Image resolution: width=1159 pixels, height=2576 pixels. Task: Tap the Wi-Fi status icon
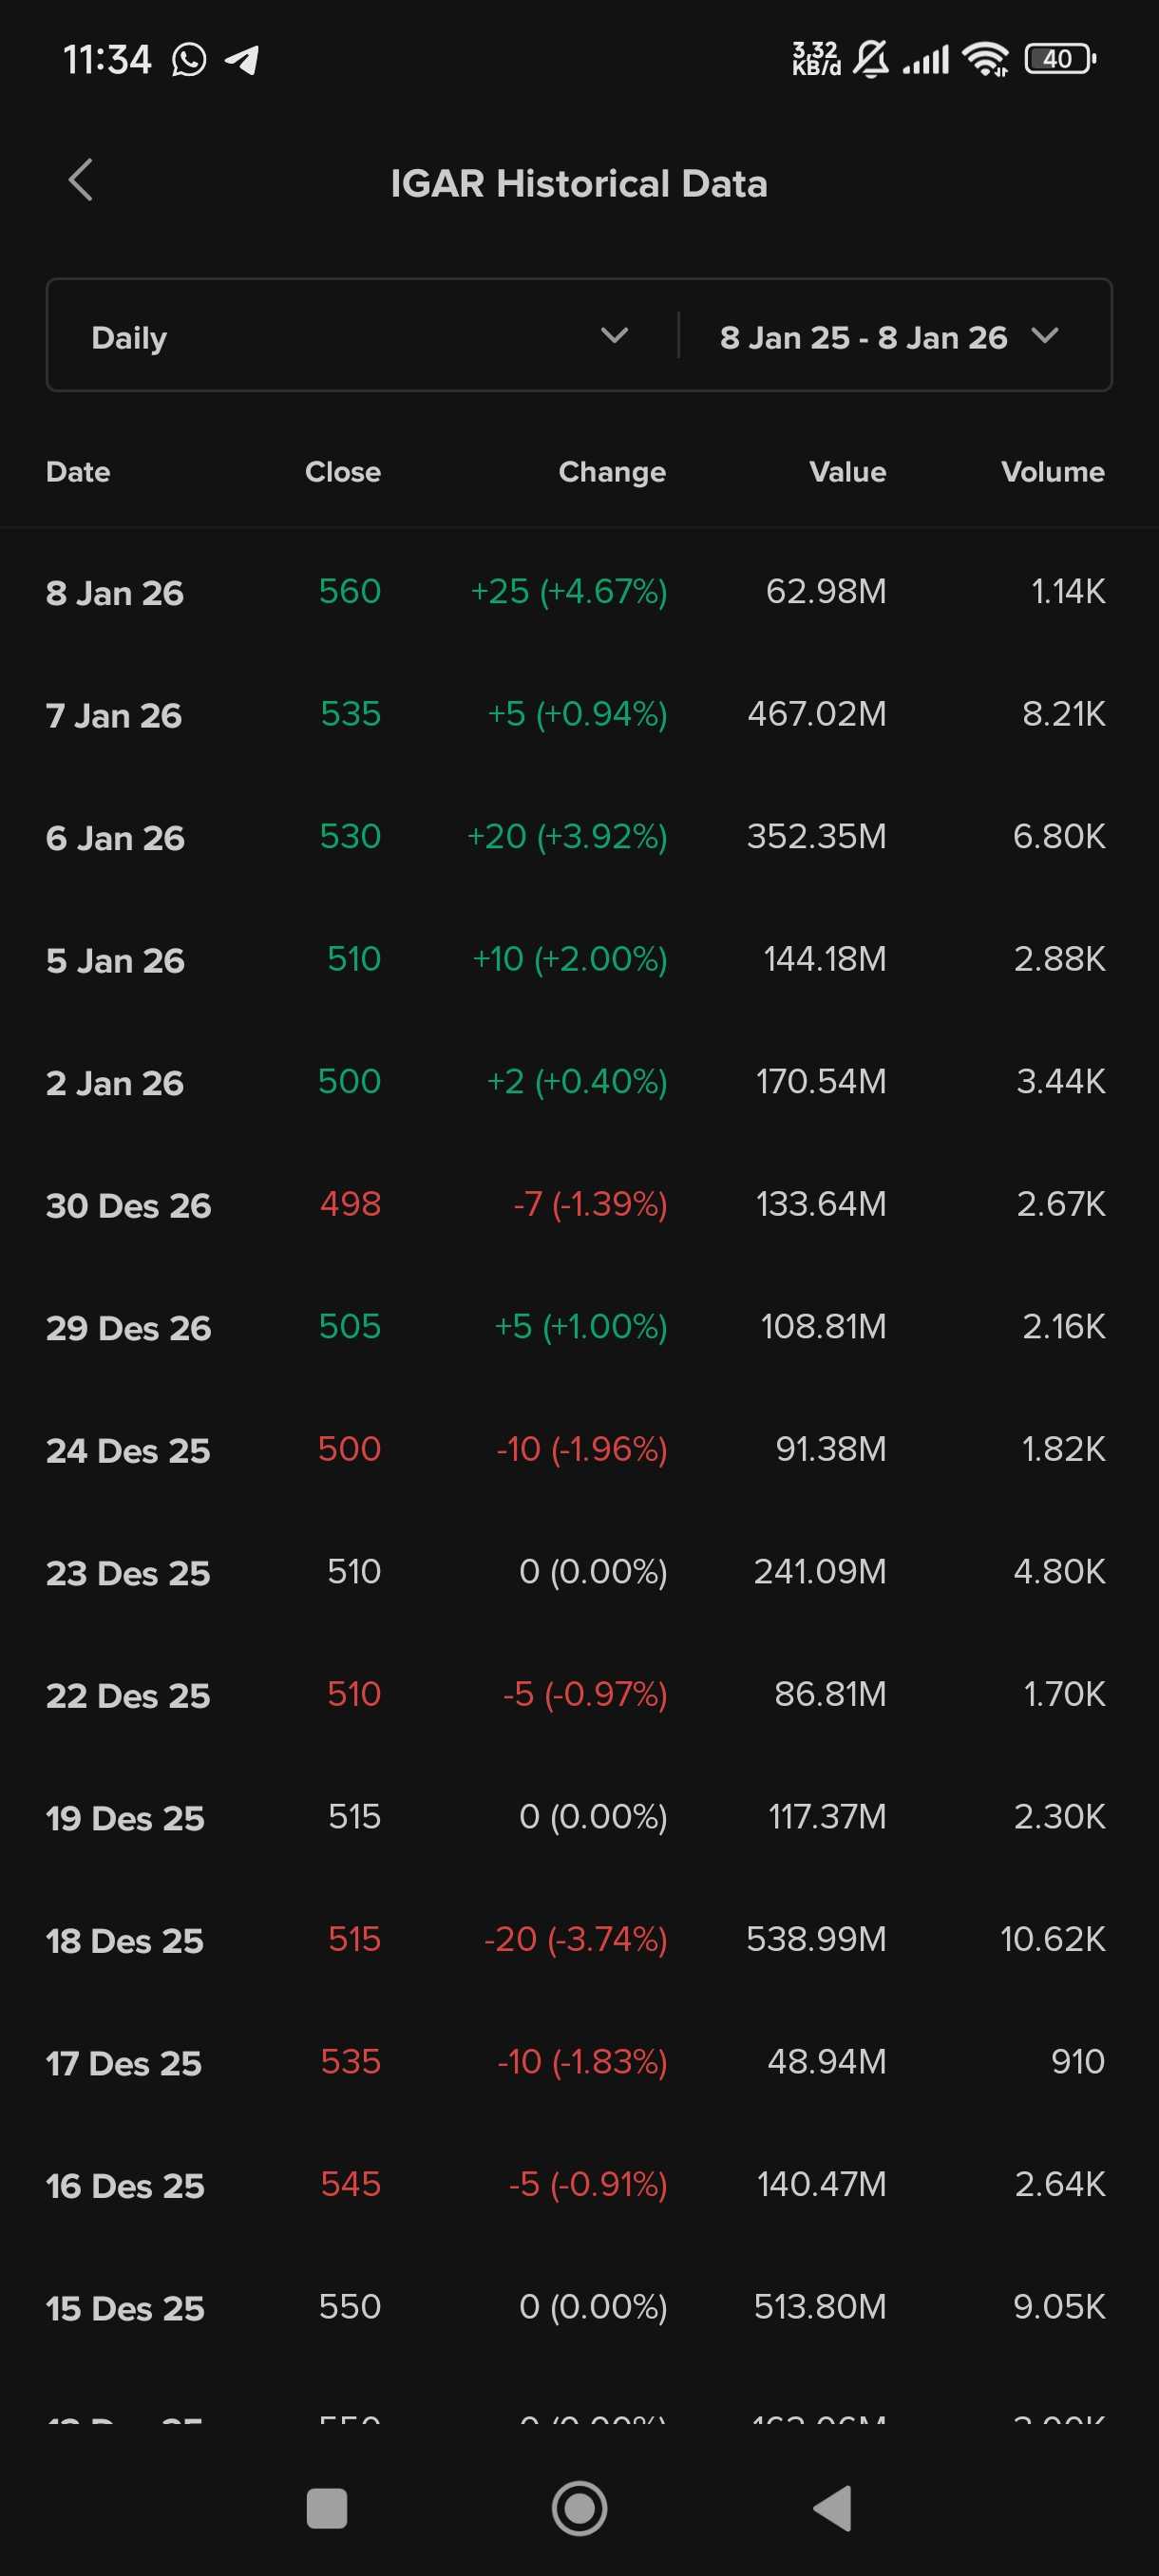985,59
